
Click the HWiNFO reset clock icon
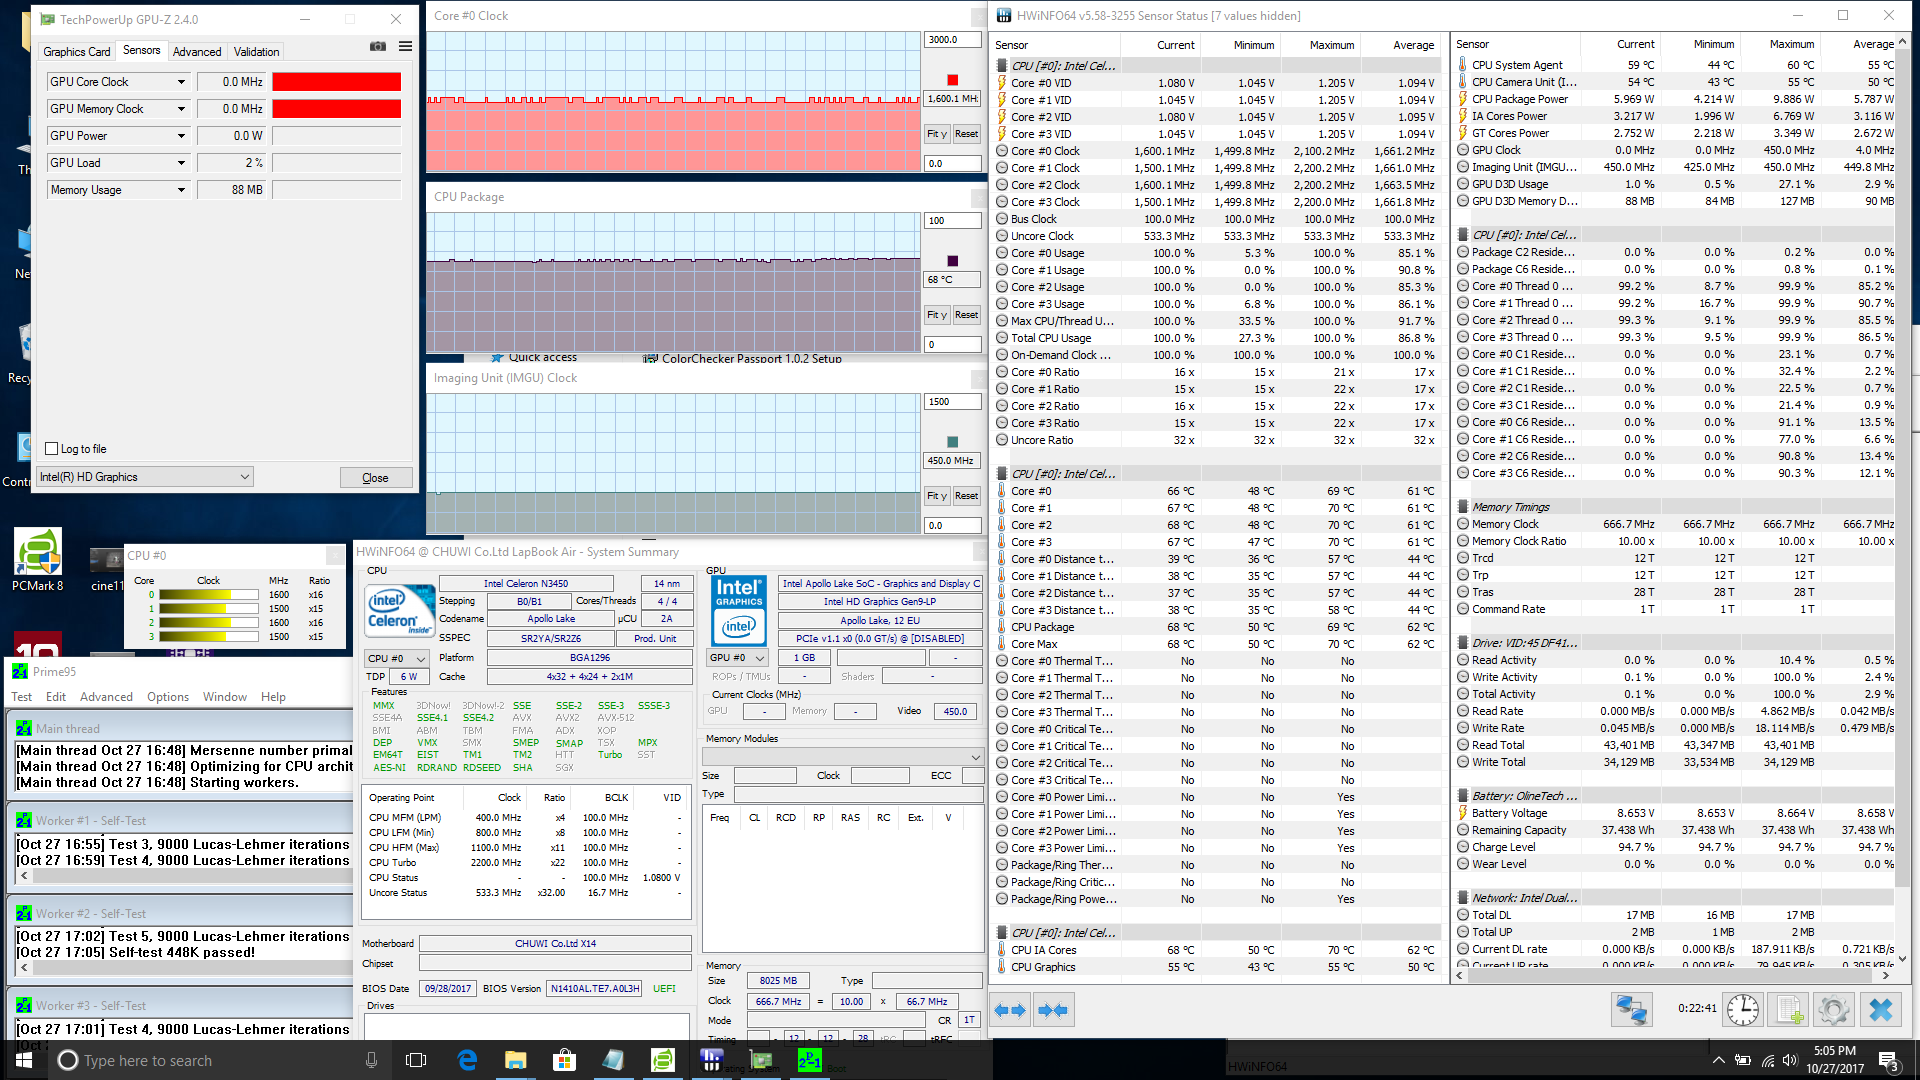[1743, 1010]
